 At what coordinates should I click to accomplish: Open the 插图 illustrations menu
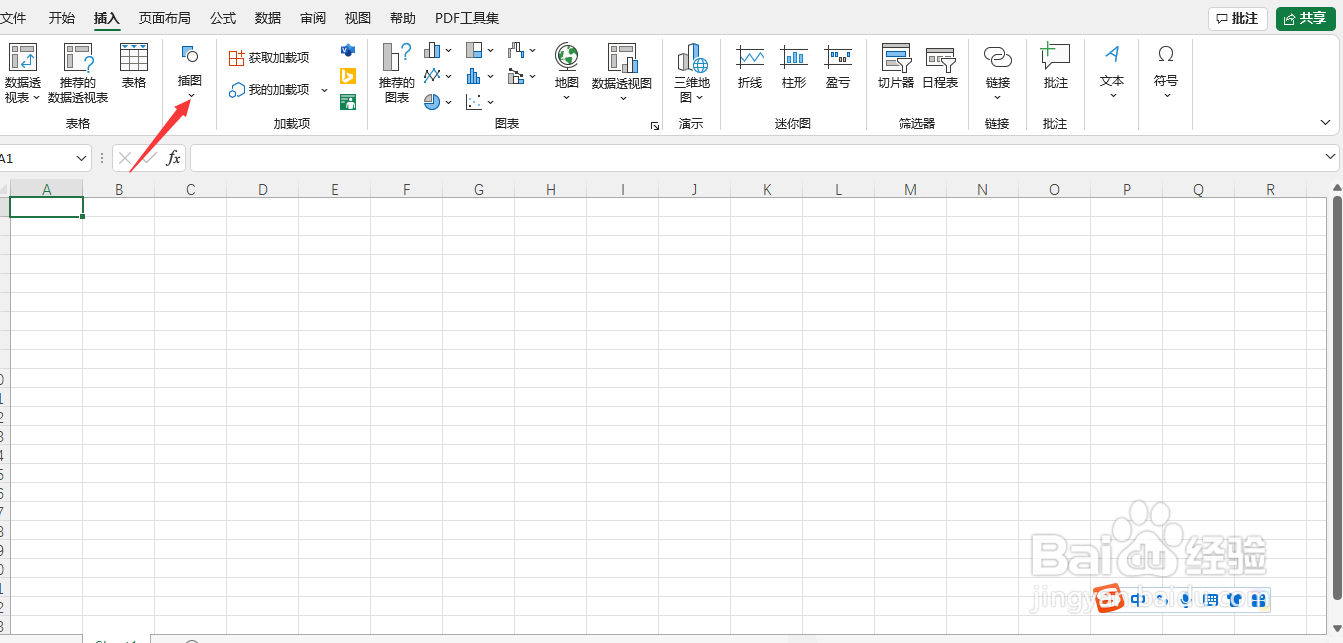pos(190,72)
